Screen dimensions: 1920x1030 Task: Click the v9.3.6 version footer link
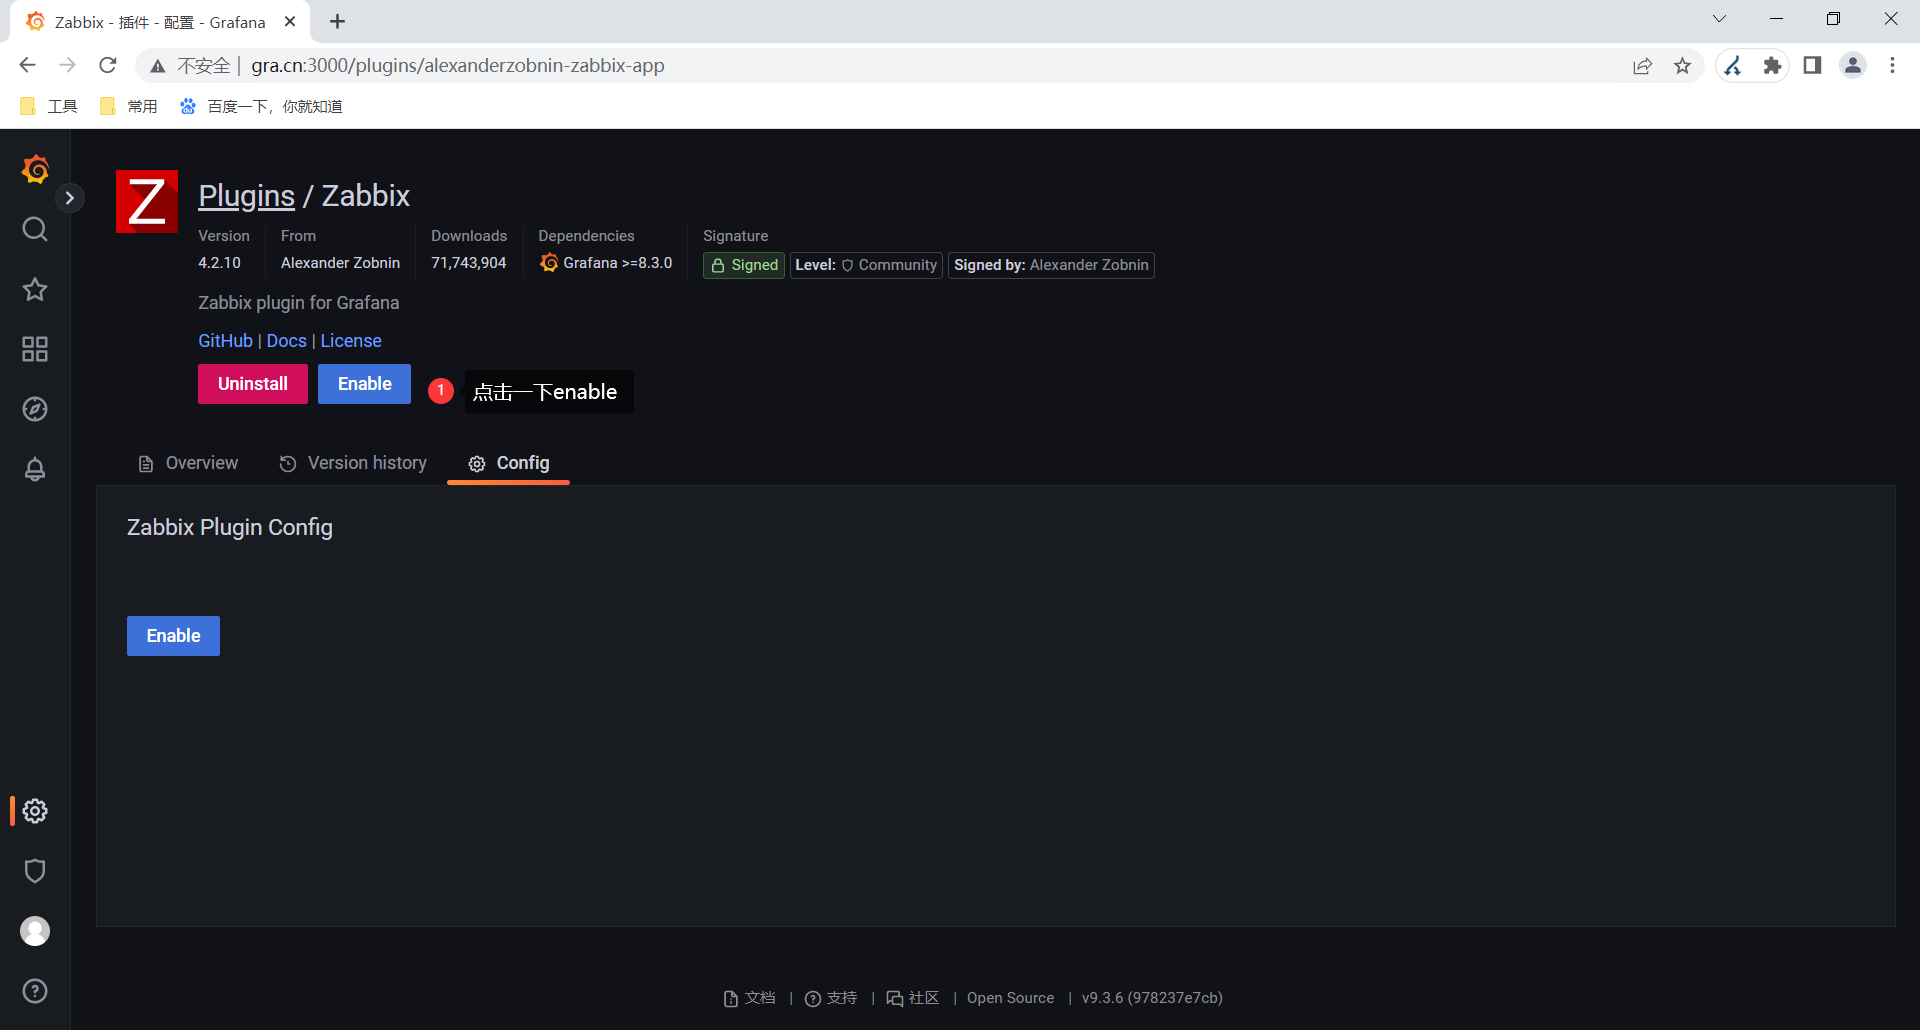[x=1152, y=998]
